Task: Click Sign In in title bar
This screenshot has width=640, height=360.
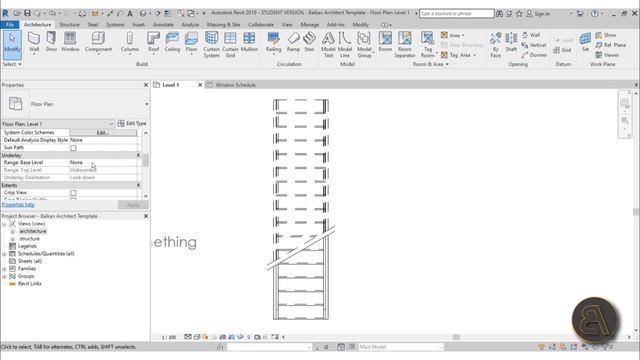Action: 538,13
